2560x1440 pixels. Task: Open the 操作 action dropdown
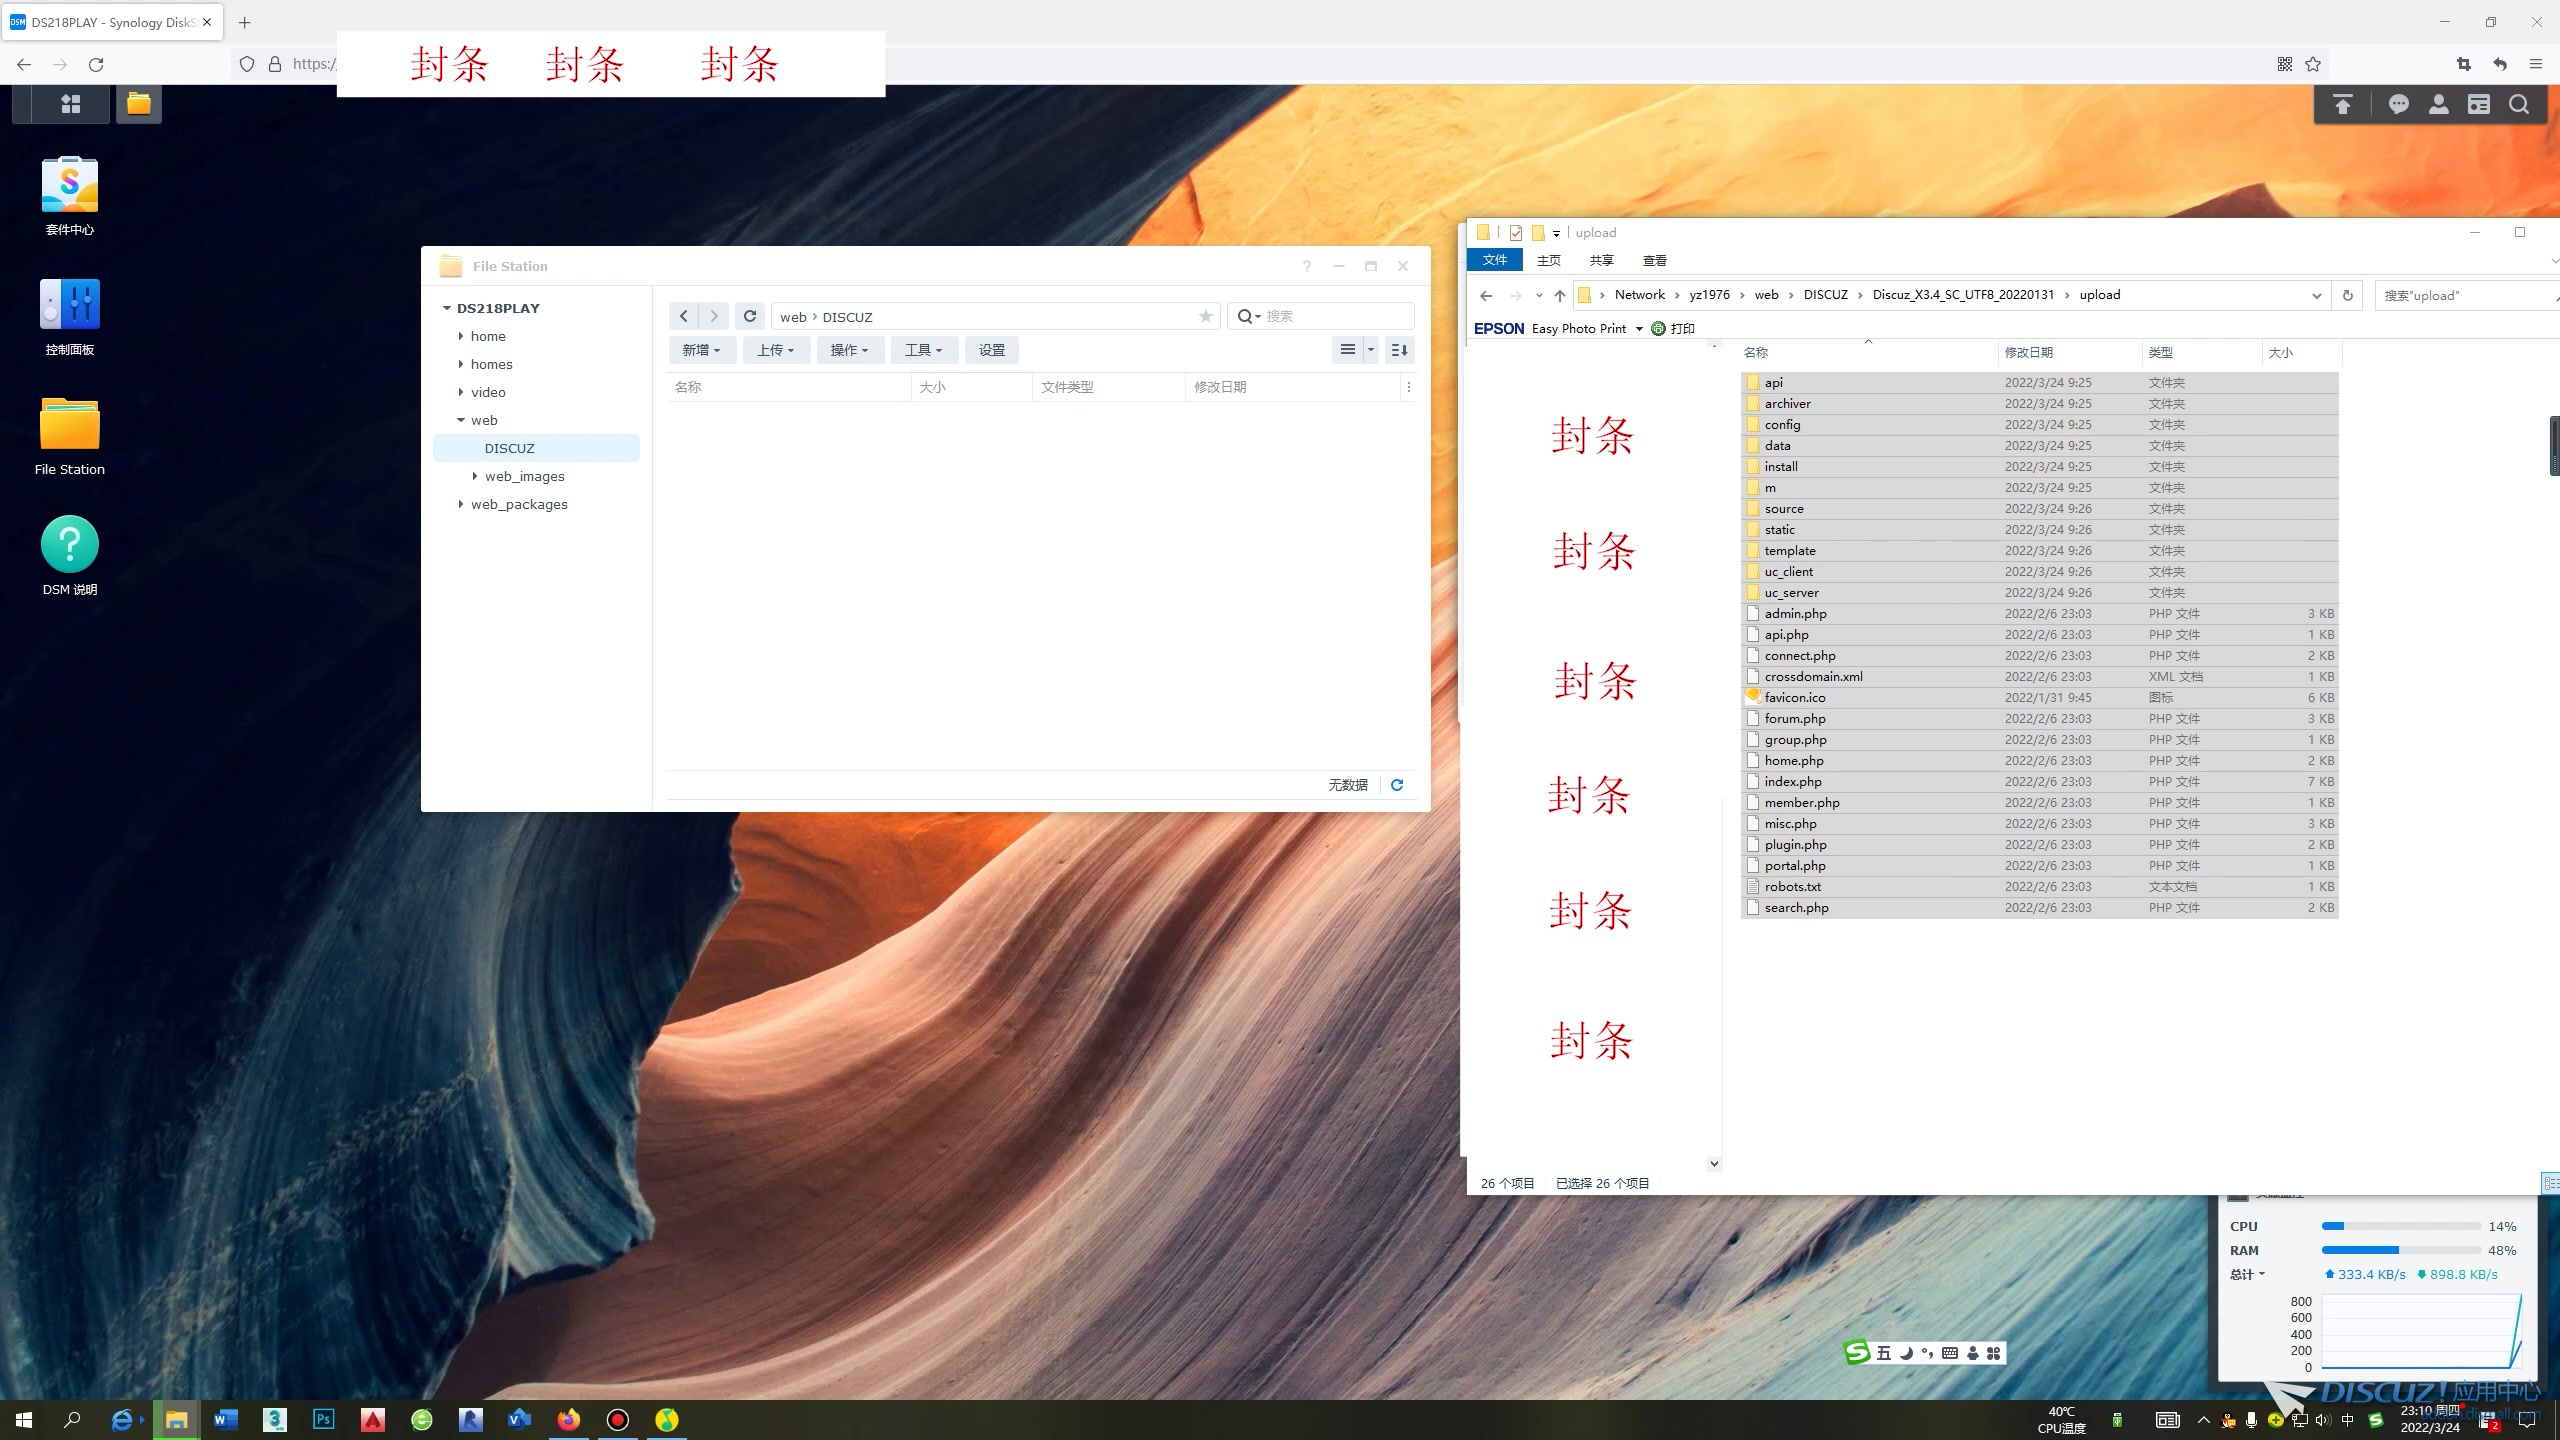(x=850, y=350)
